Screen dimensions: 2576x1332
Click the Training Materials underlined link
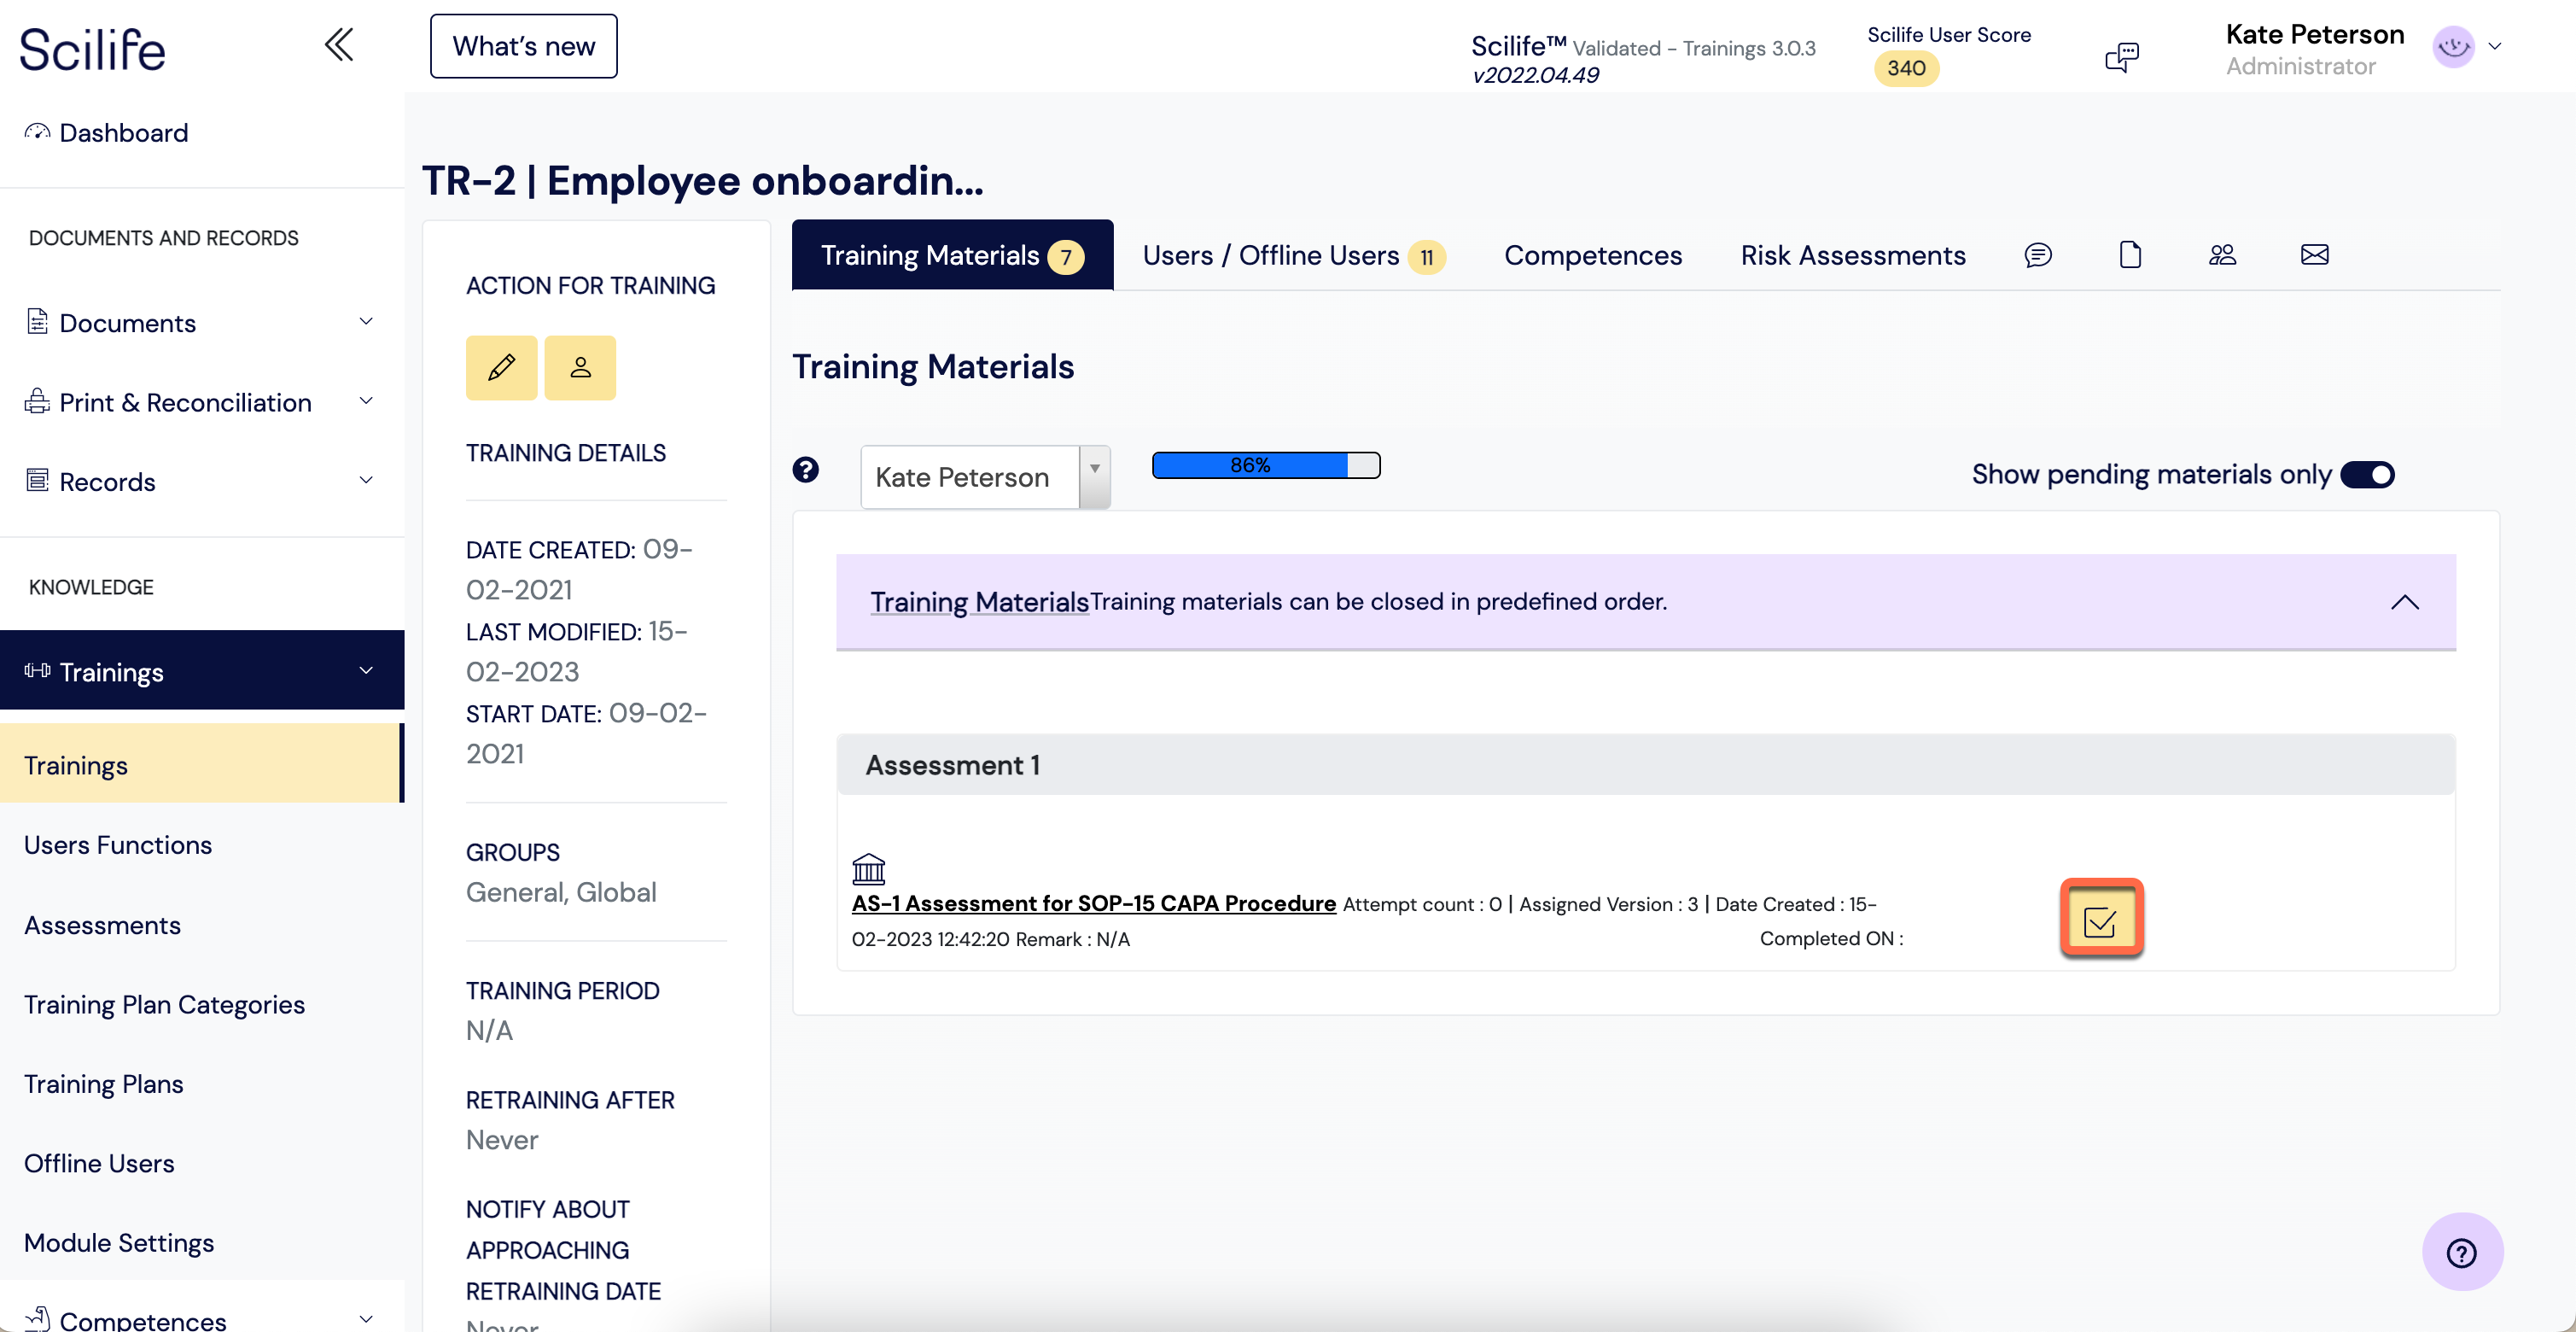click(979, 601)
